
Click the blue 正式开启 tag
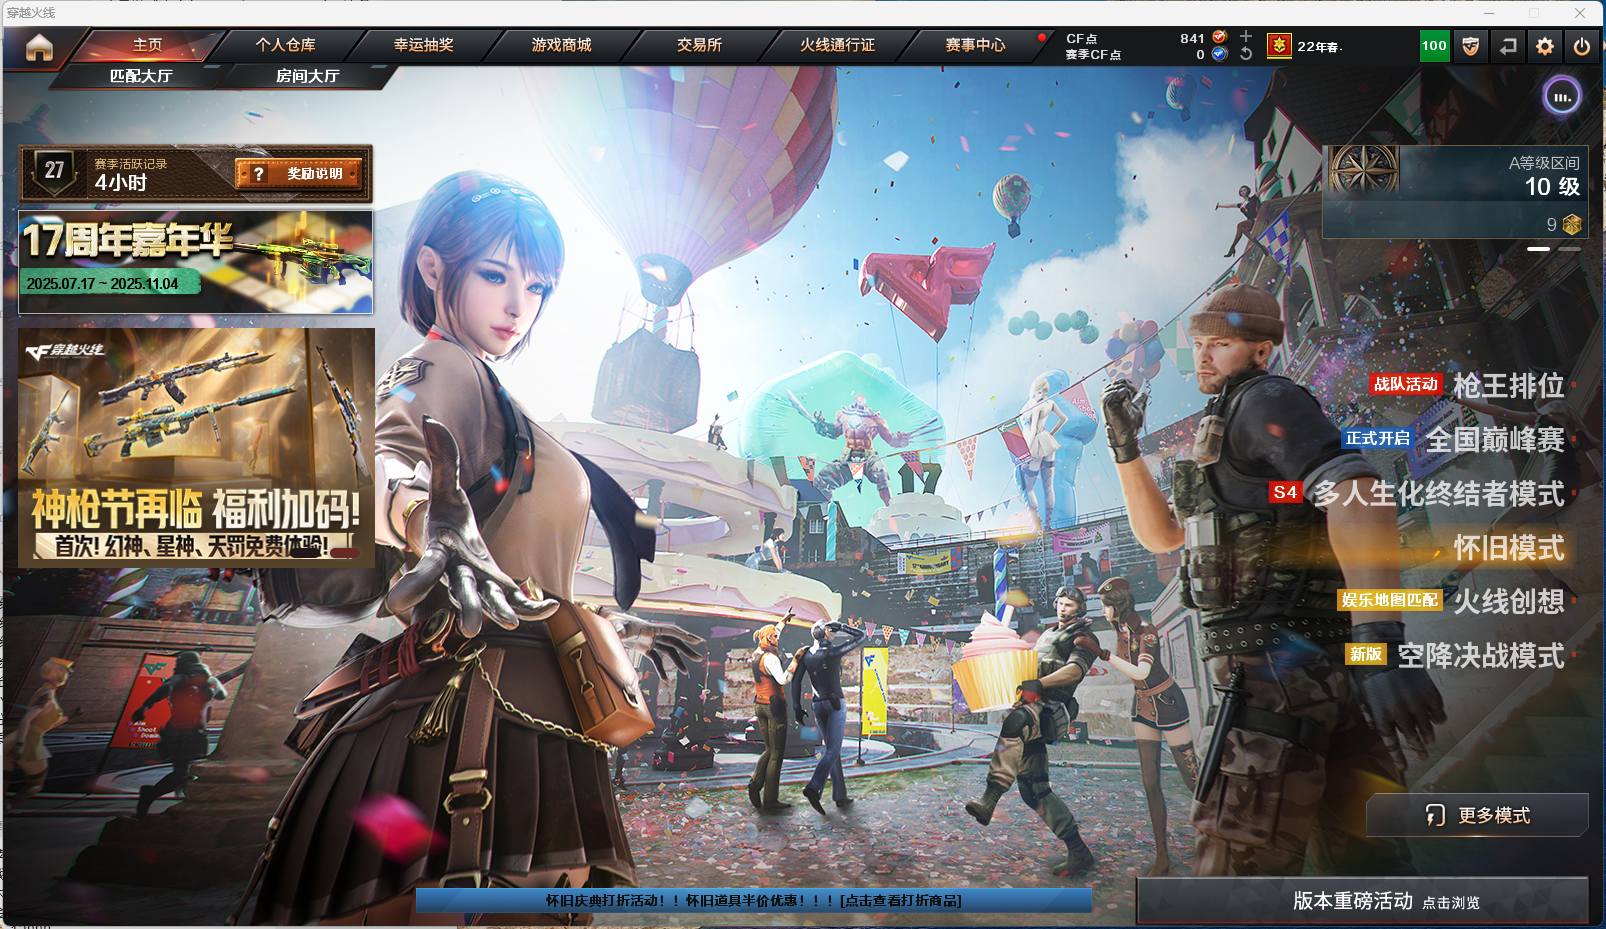pos(1377,438)
